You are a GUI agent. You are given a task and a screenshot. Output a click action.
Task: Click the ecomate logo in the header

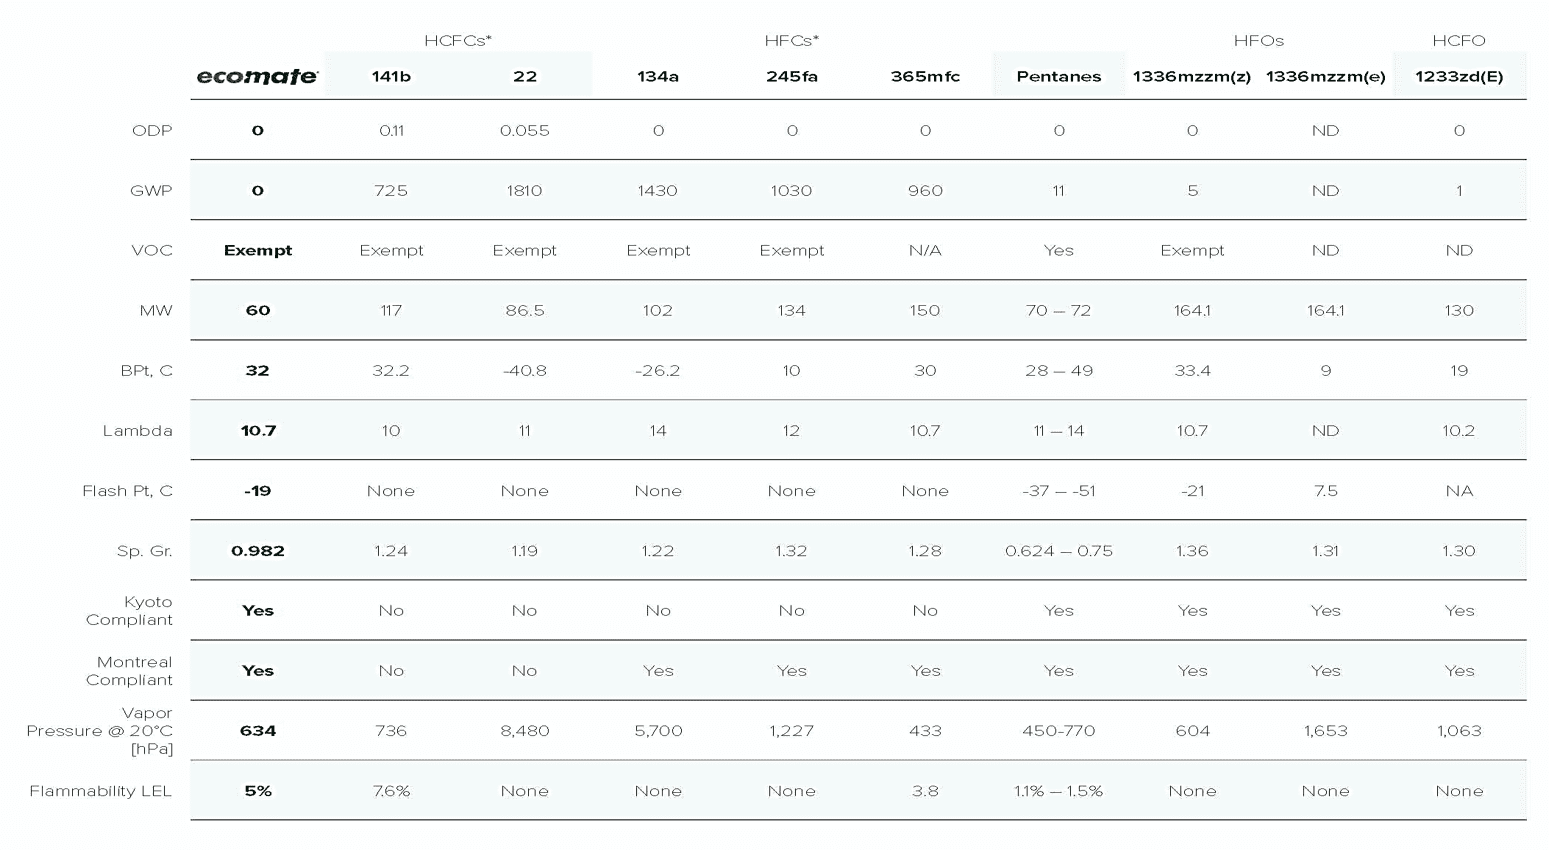coord(257,76)
